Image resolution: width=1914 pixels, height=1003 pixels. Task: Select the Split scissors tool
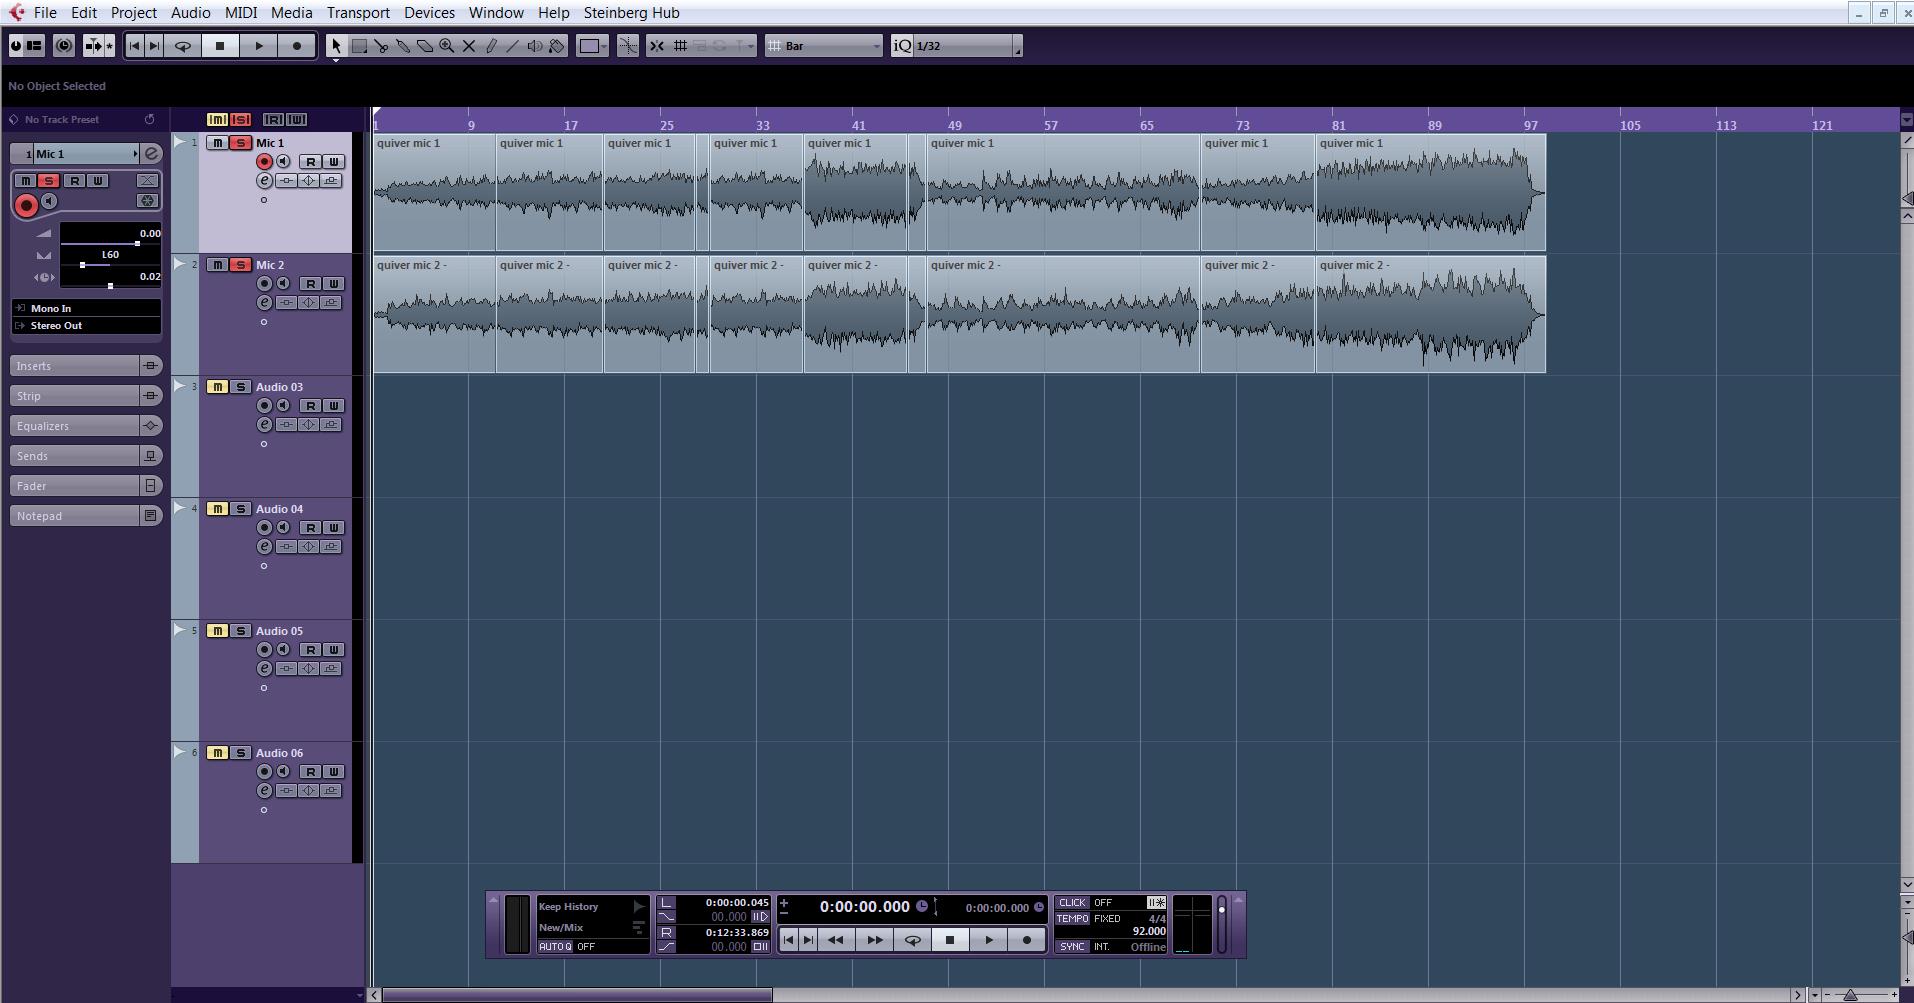(381, 46)
